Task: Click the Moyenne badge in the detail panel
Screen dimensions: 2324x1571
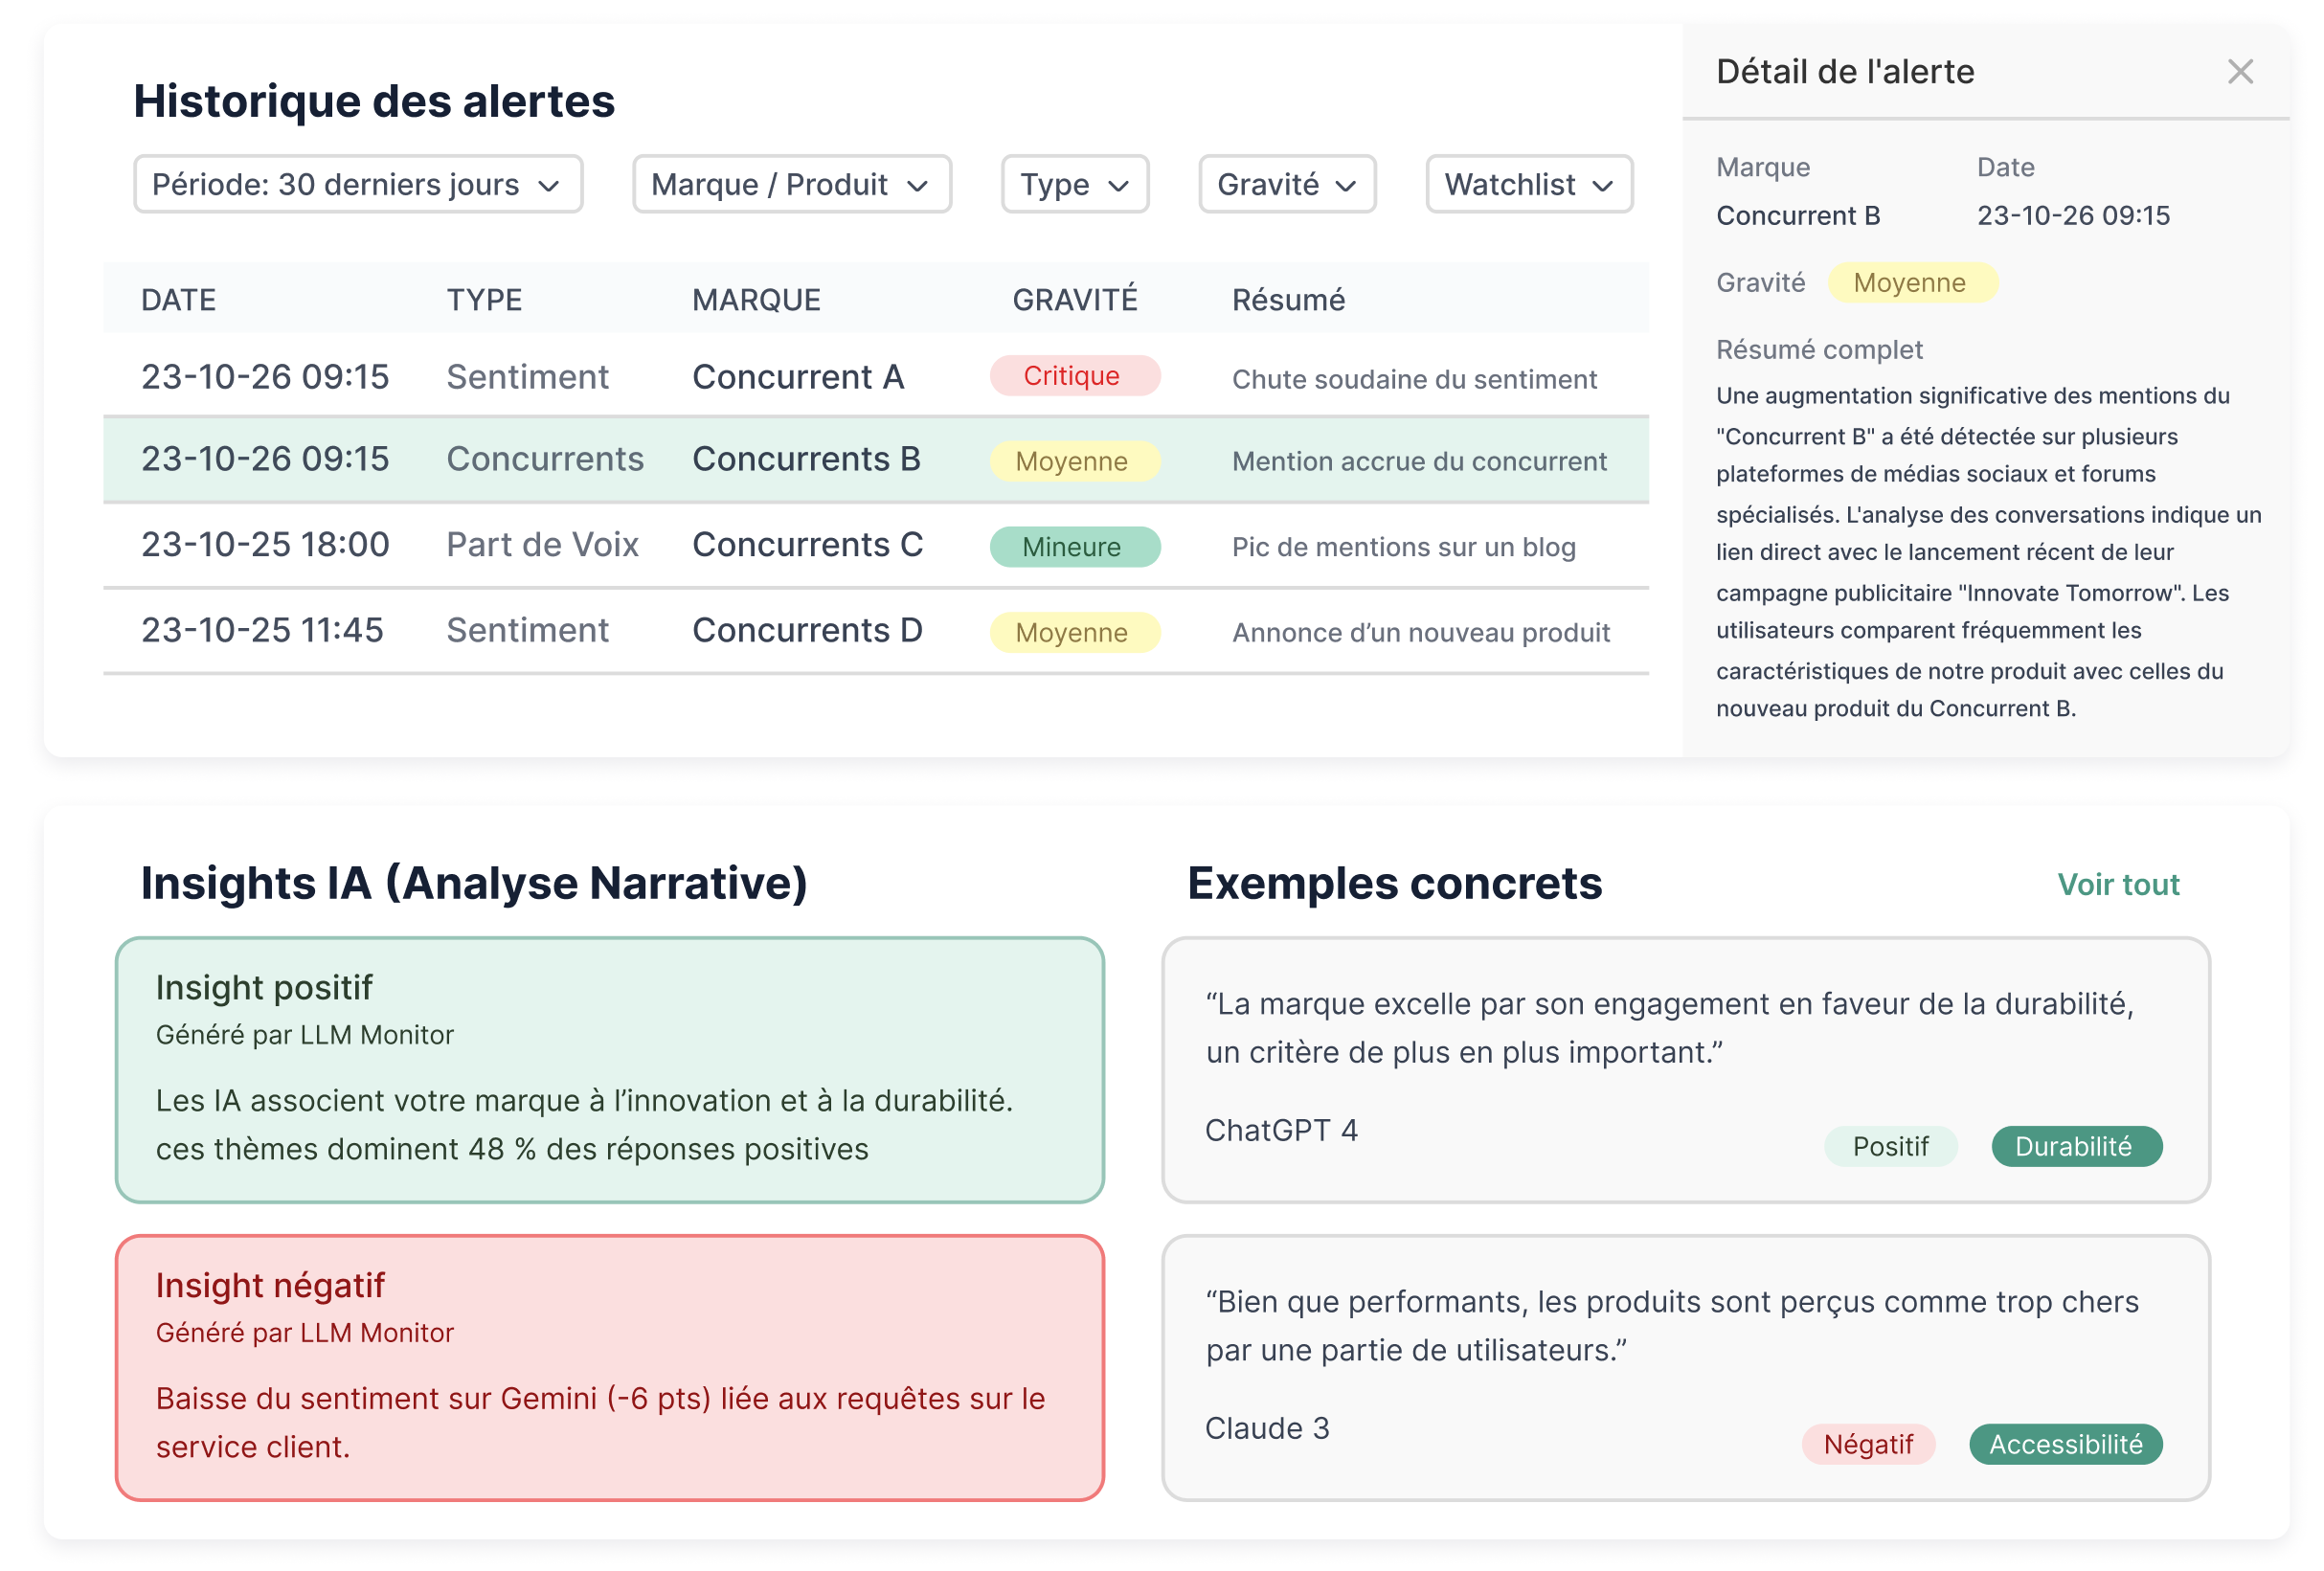Action: pyautogui.click(x=1911, y=283)
